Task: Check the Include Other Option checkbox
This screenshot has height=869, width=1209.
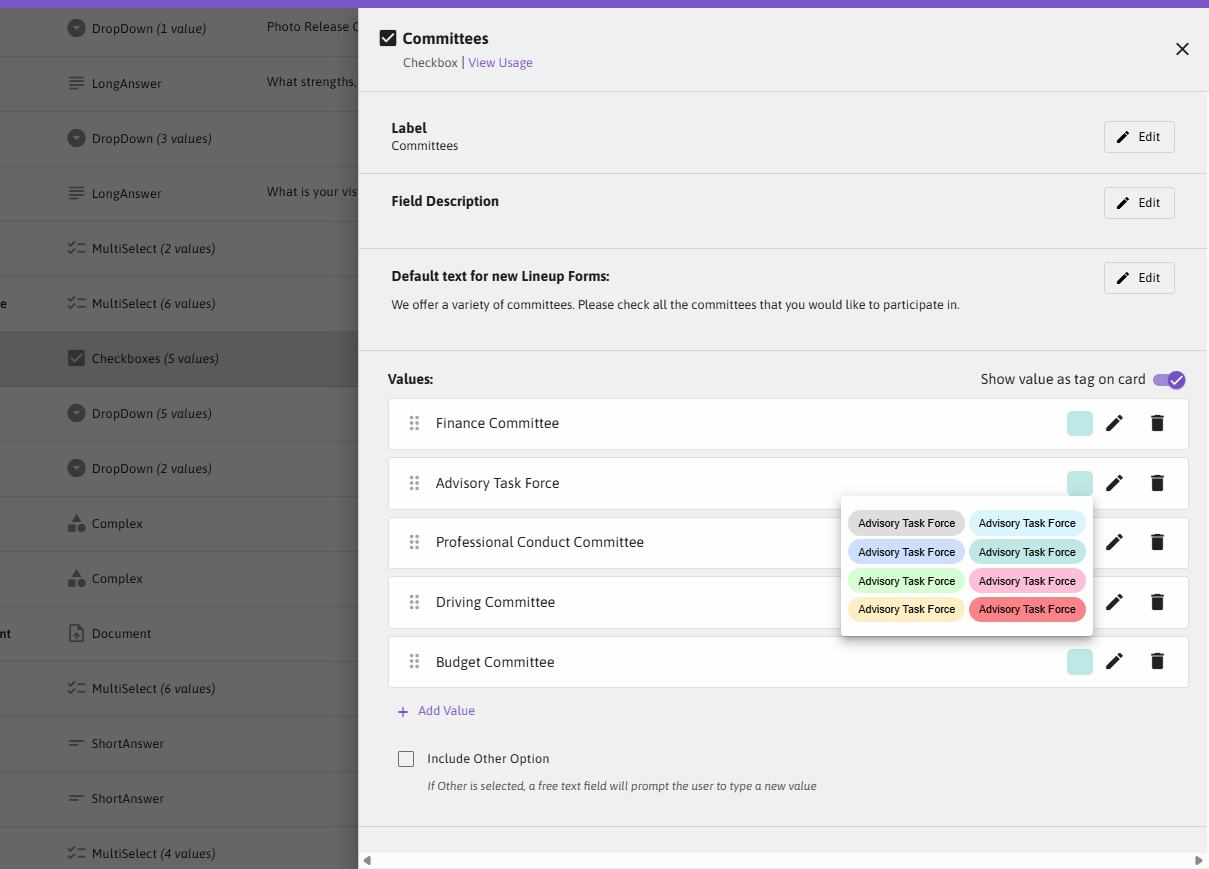Action: coord(406,759)
